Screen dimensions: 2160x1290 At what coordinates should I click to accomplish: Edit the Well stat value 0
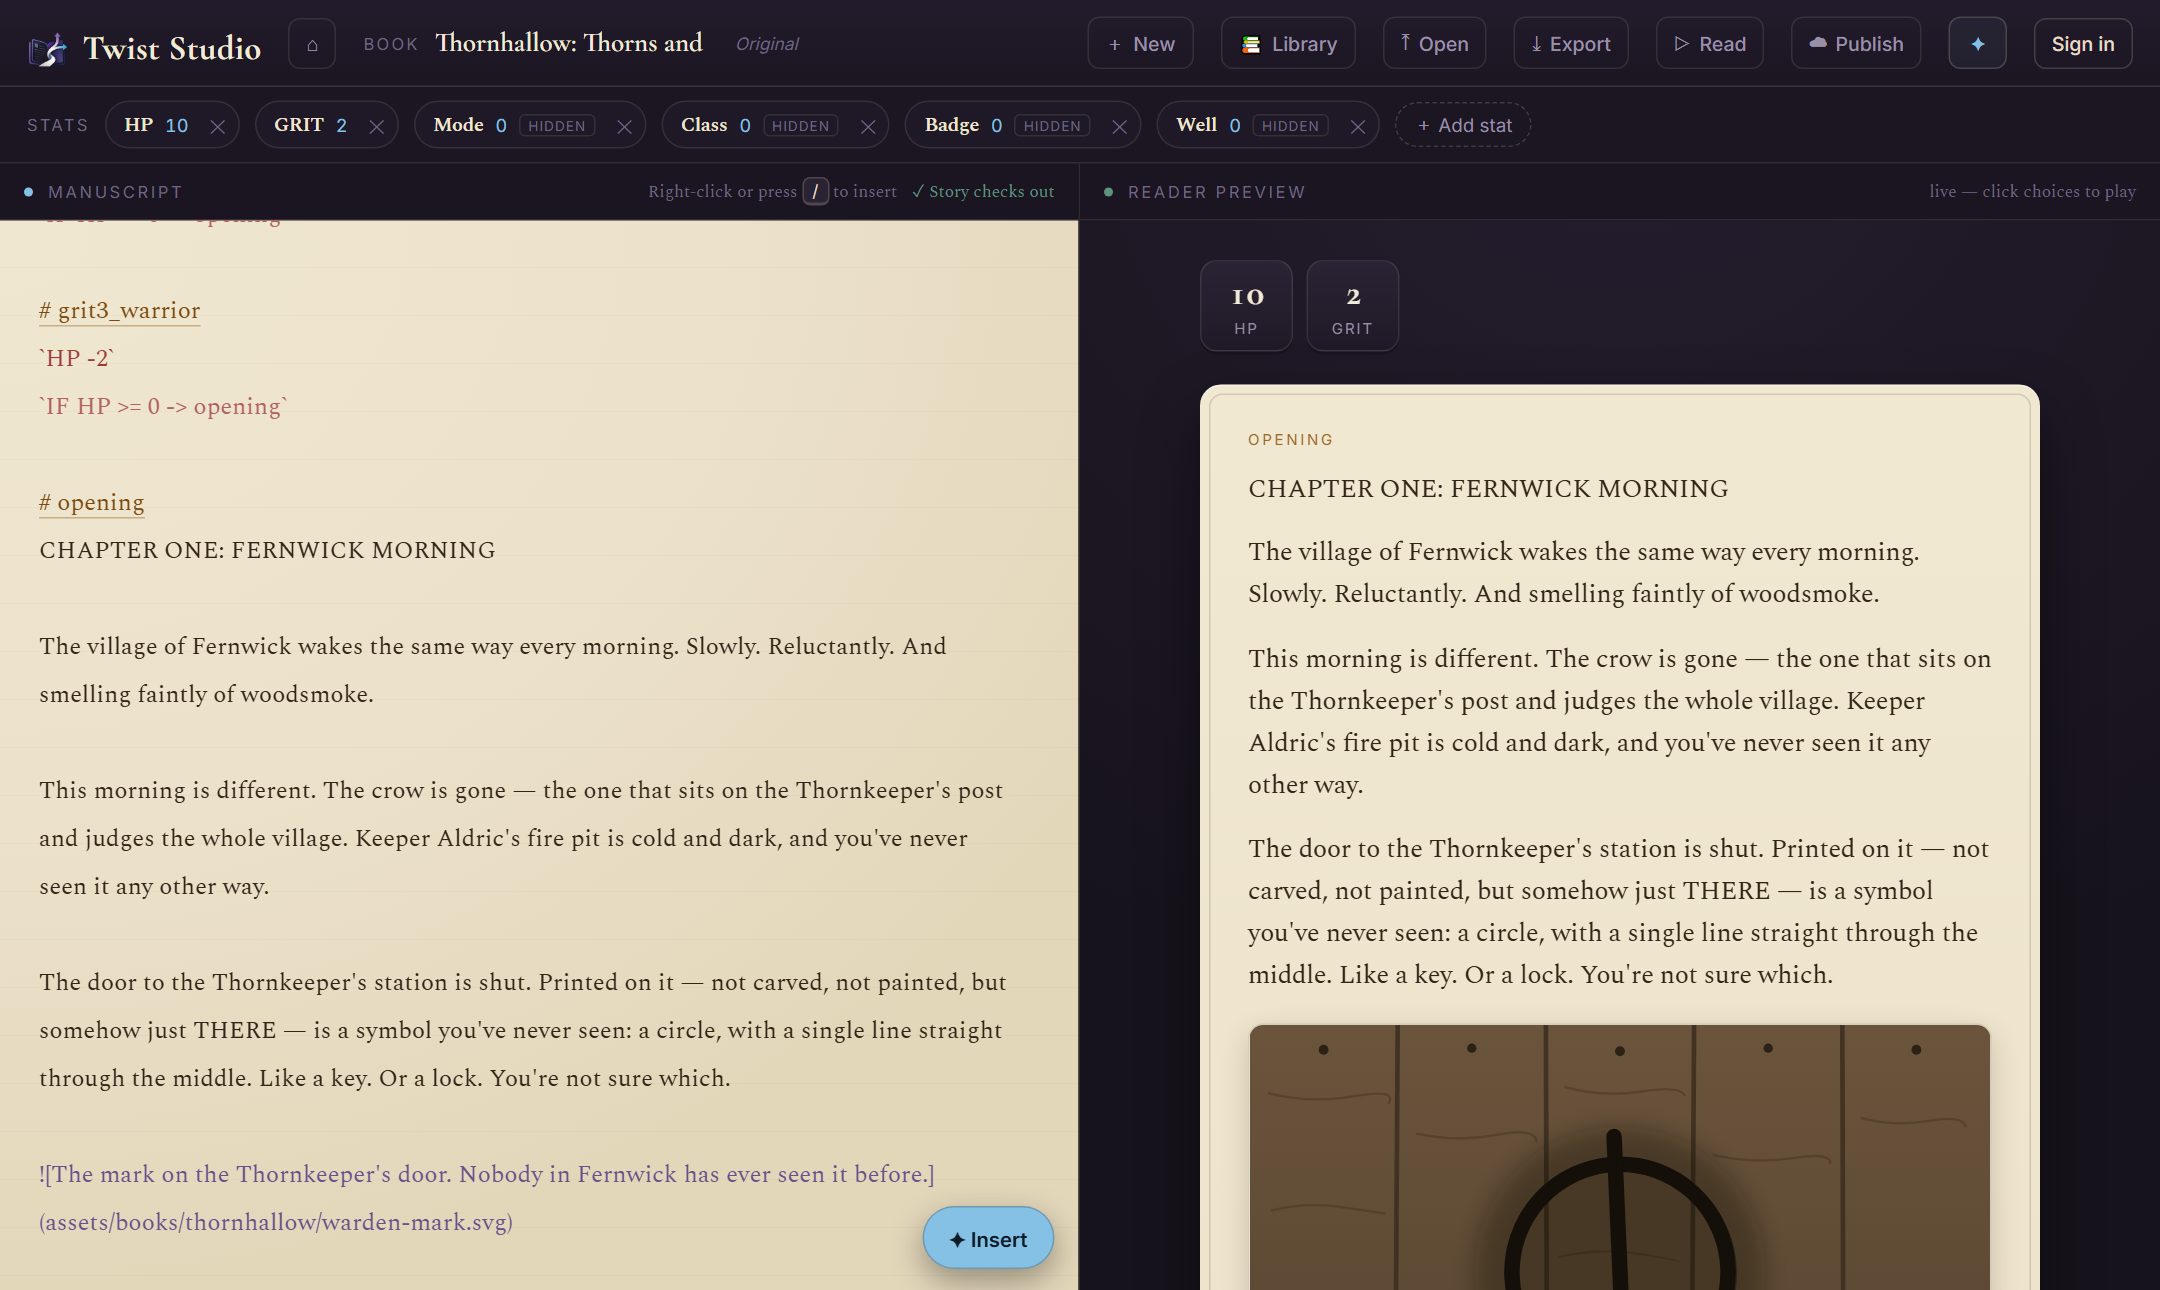(x=1235, y=125)
